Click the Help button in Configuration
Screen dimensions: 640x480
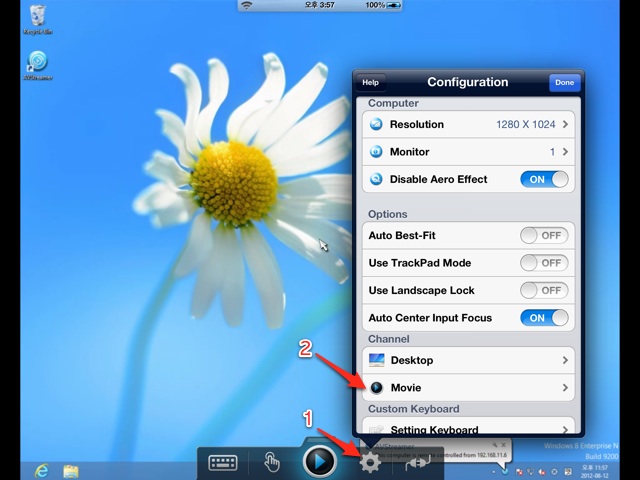pos(370,82)
